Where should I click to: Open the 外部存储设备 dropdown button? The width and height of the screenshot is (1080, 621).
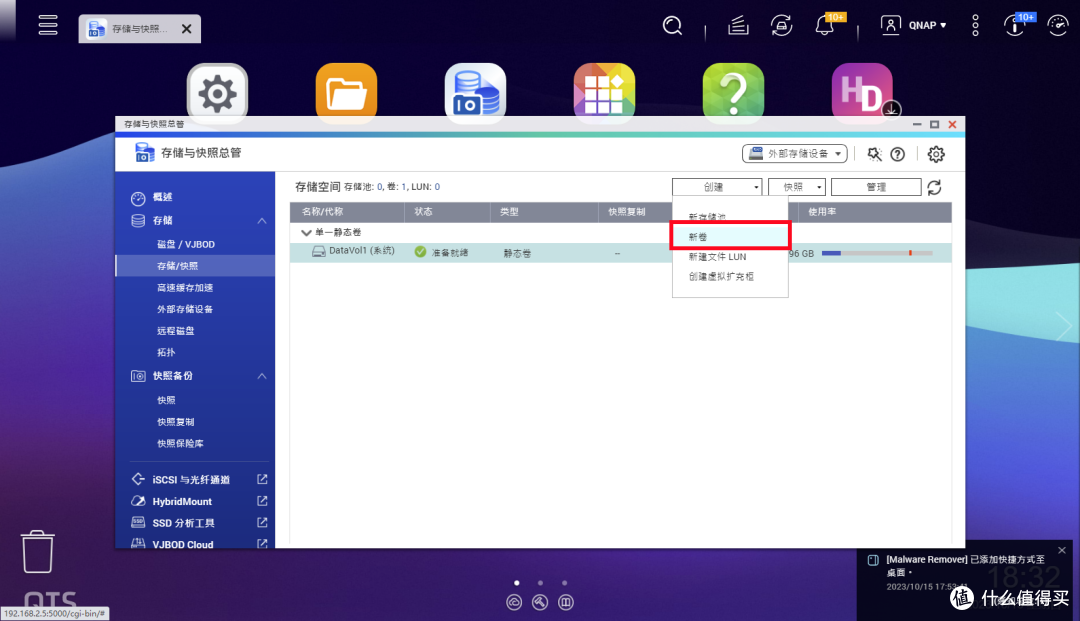(794, 154)
